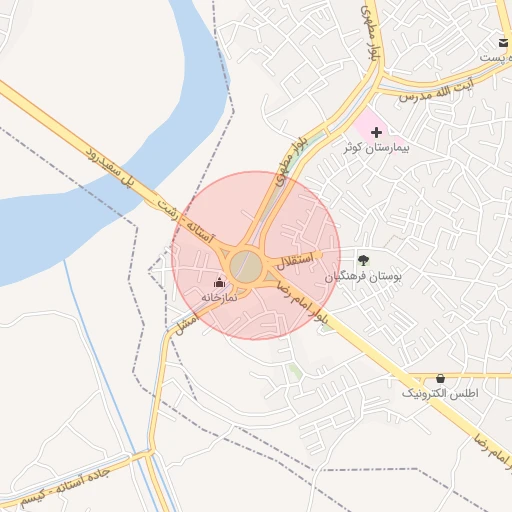Click the آستانه - رشت road label

pos(184,221)
